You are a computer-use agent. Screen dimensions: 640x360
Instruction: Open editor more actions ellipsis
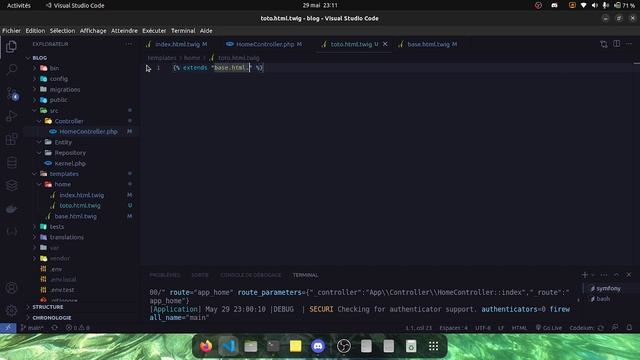[x=629, y=44]
